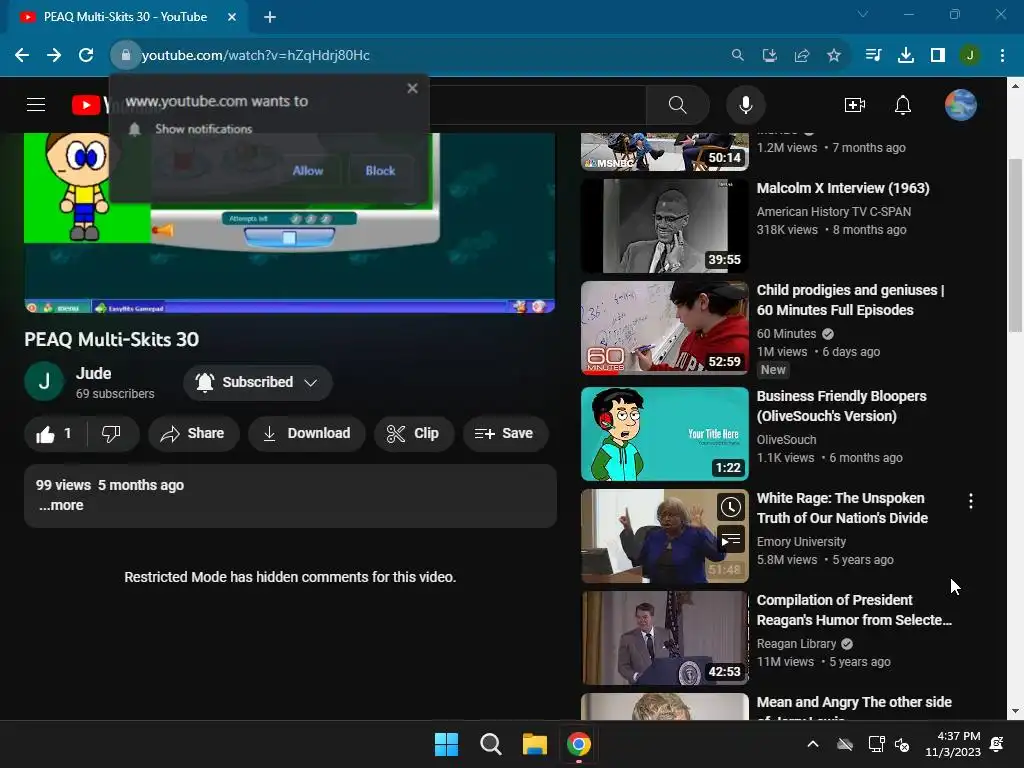Click the install app icon in address bar
This screenshot has width=1024, height=768.
pyautogui.click(x=769, y=56)
